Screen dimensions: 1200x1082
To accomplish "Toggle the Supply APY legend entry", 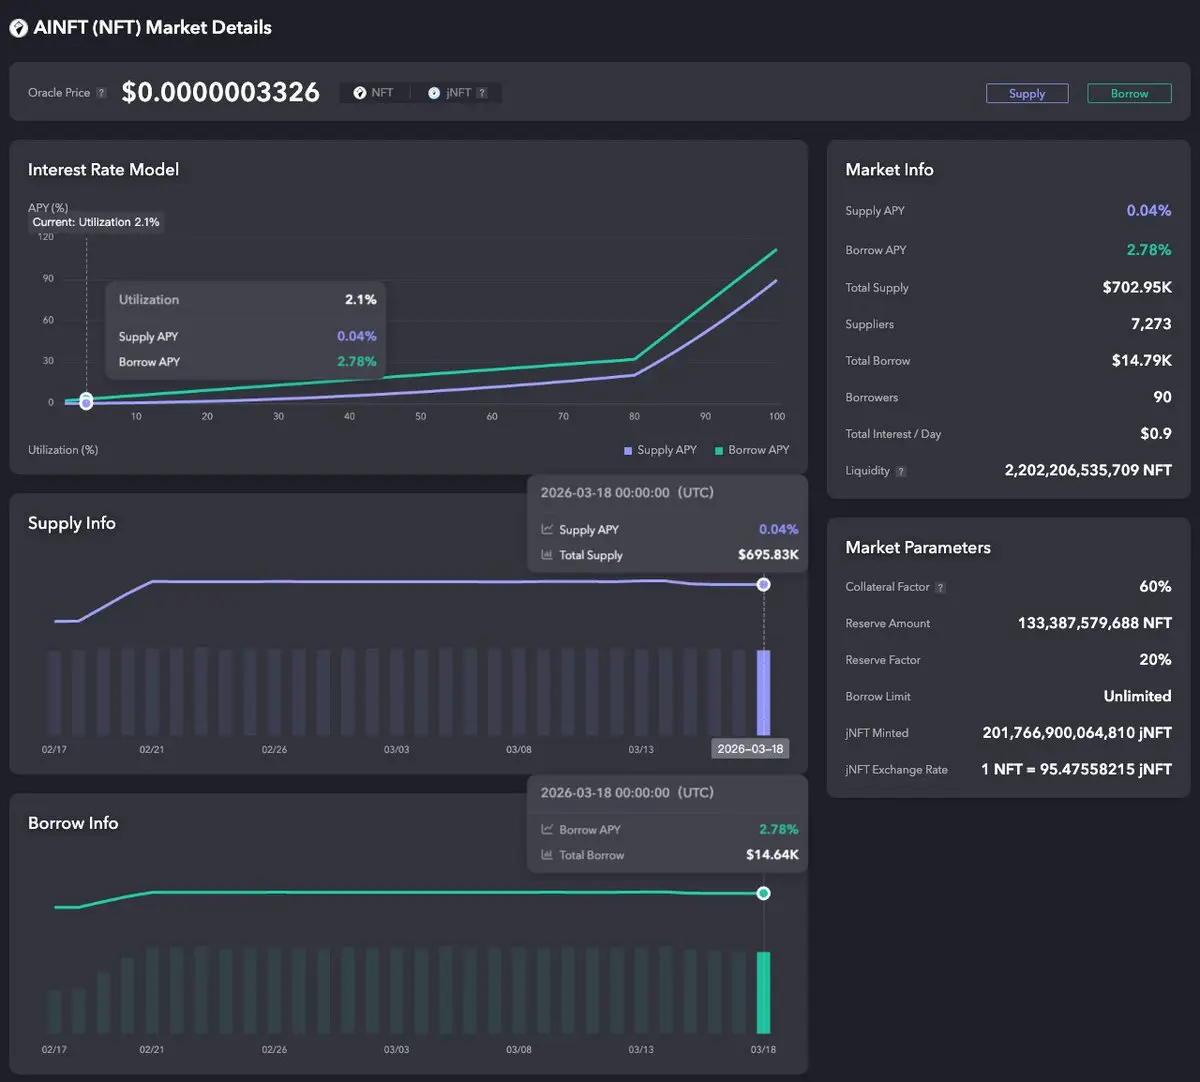I will point(660,450).
